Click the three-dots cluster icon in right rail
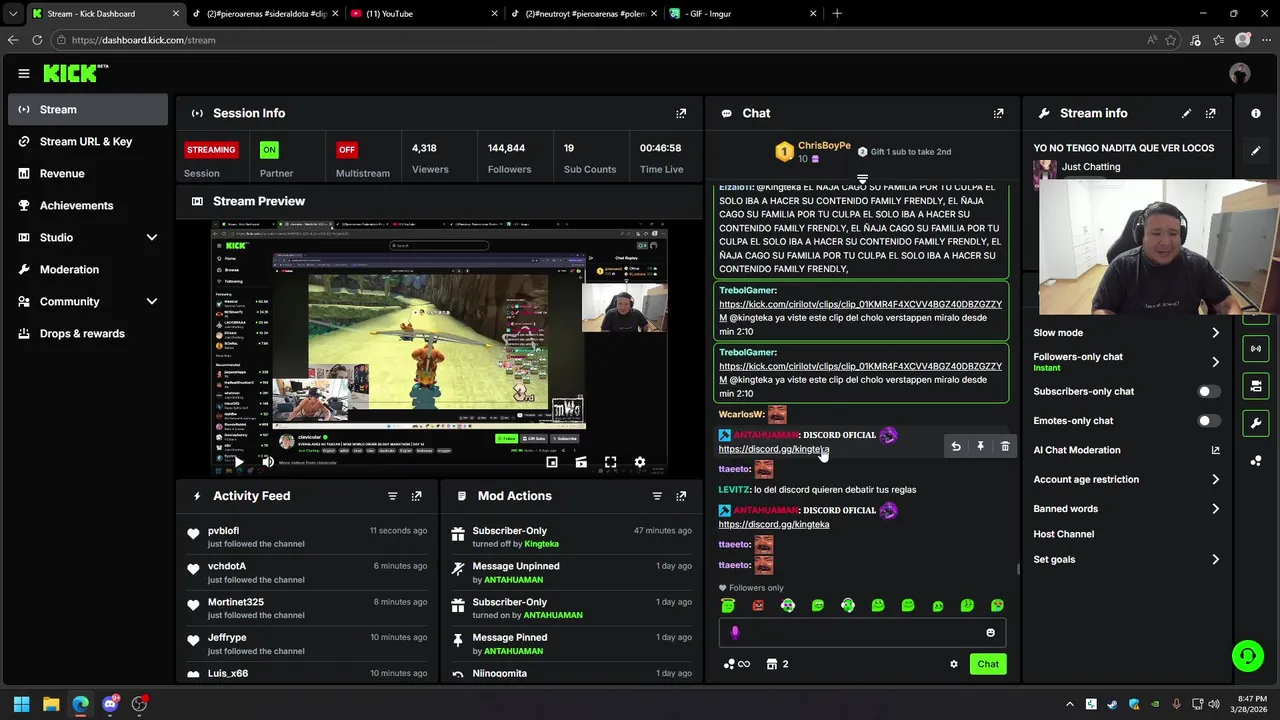The image size is (1280, 720). (1256, 460)
